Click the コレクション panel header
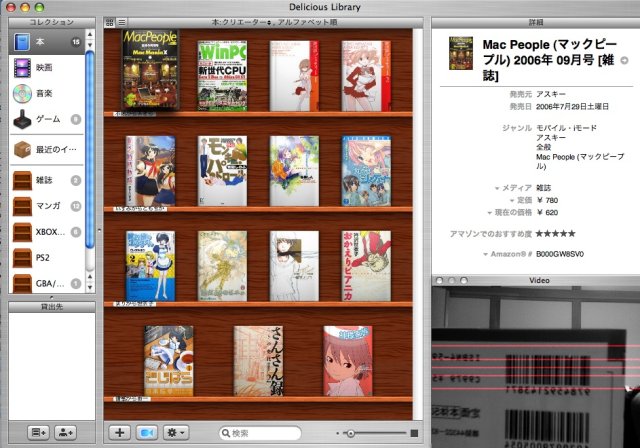 pos(52,22)
